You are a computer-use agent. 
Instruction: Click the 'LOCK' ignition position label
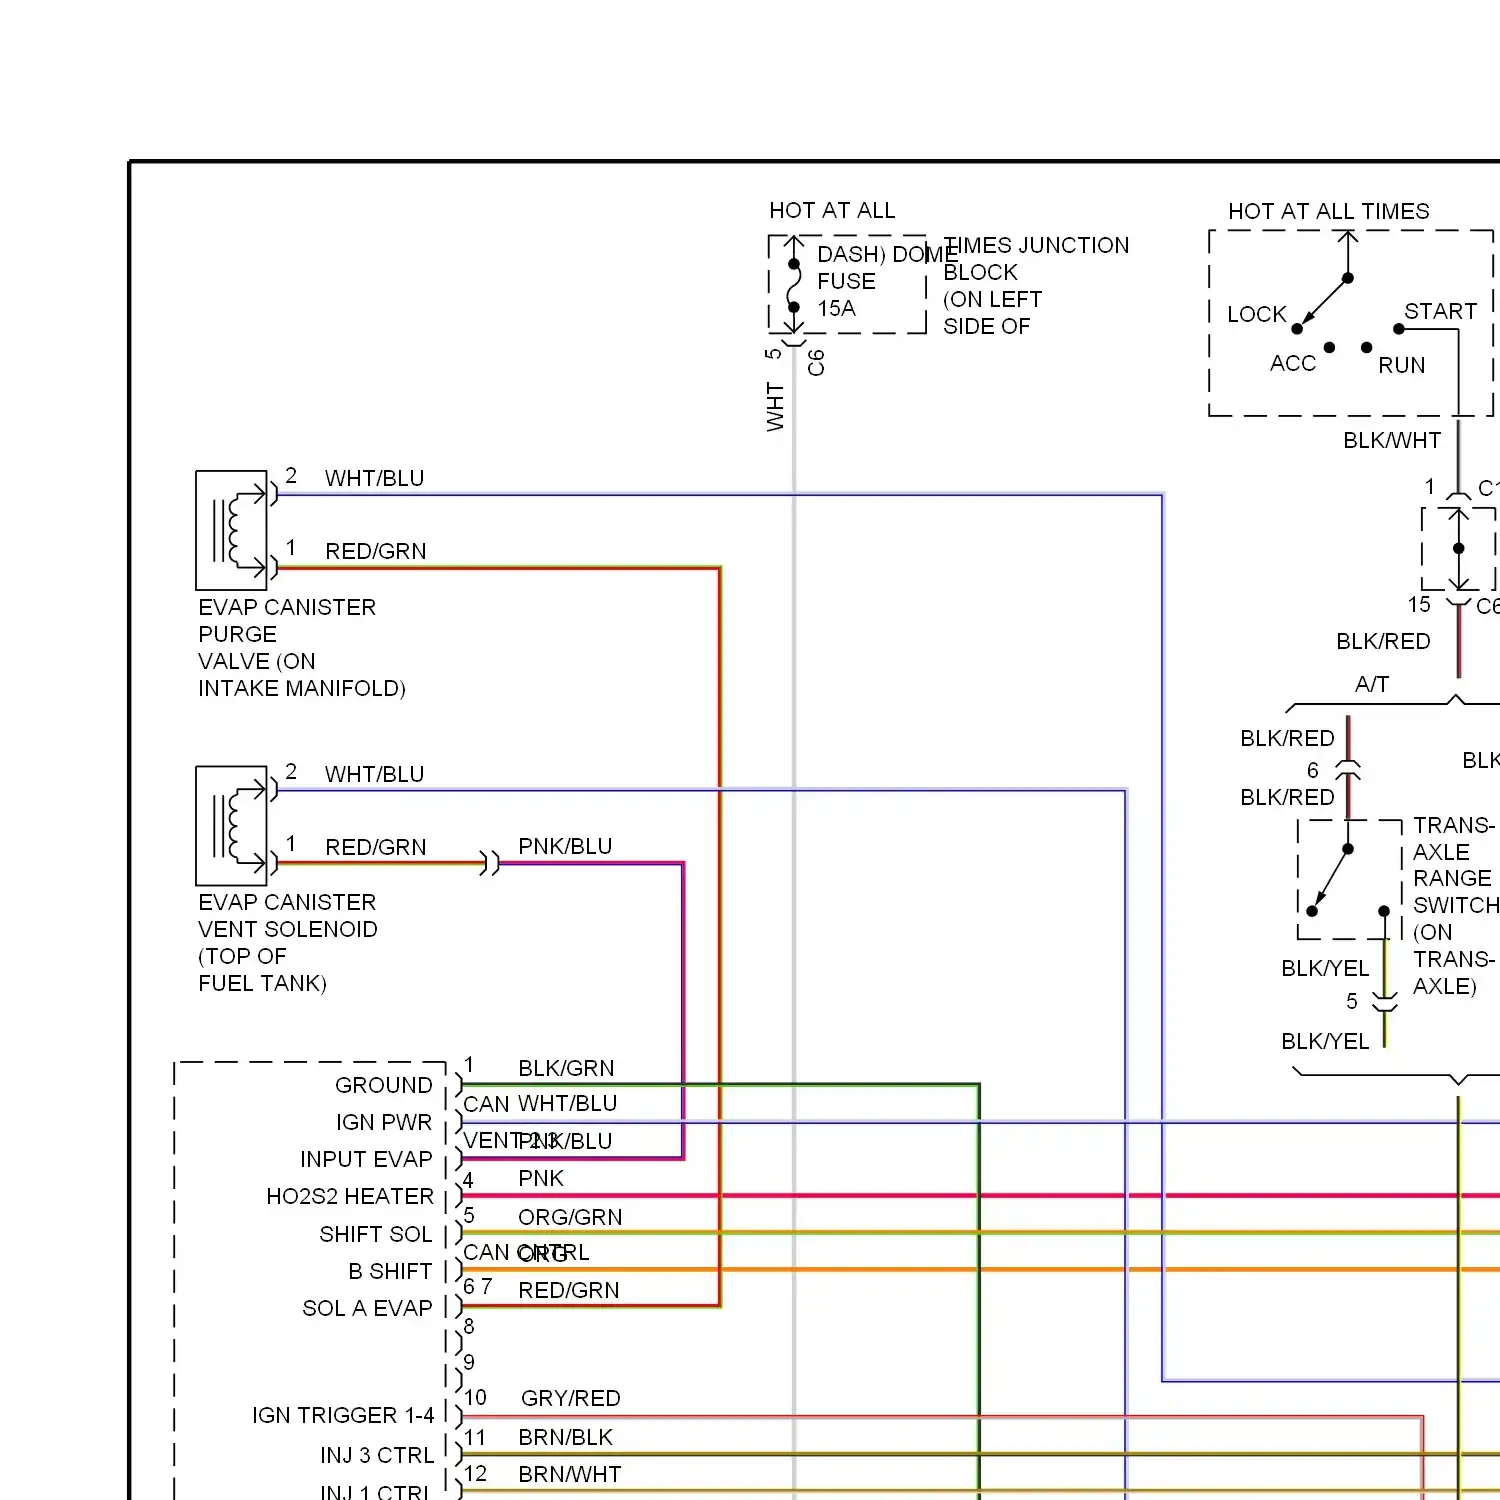(x=1257, y=314)
